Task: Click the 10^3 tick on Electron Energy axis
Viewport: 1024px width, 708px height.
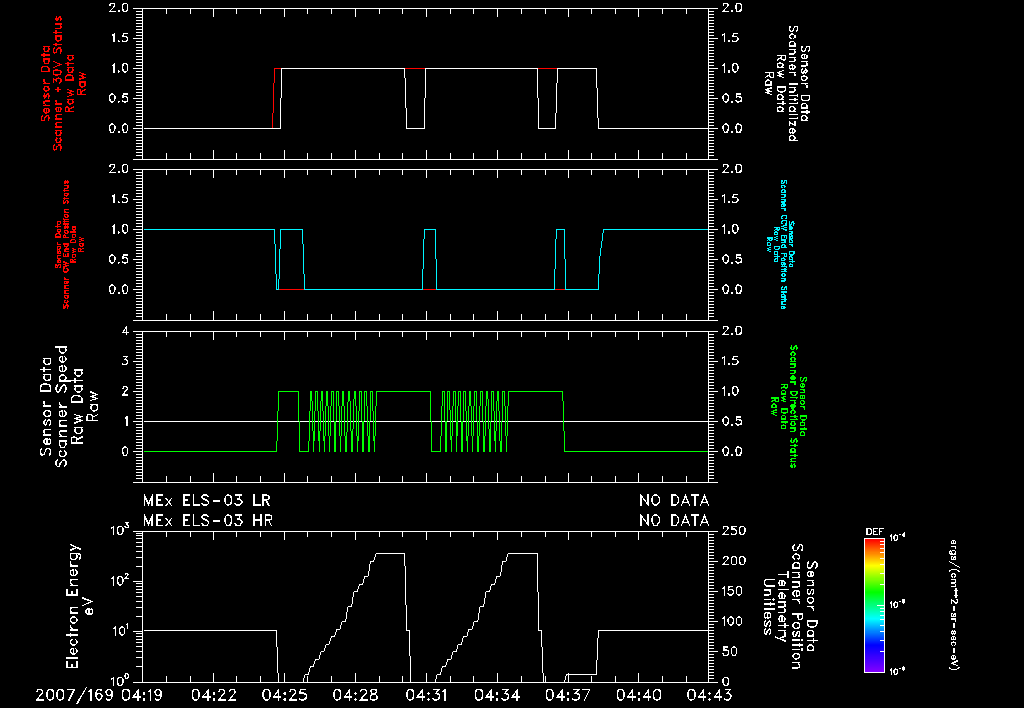Action: pos(120,529)
